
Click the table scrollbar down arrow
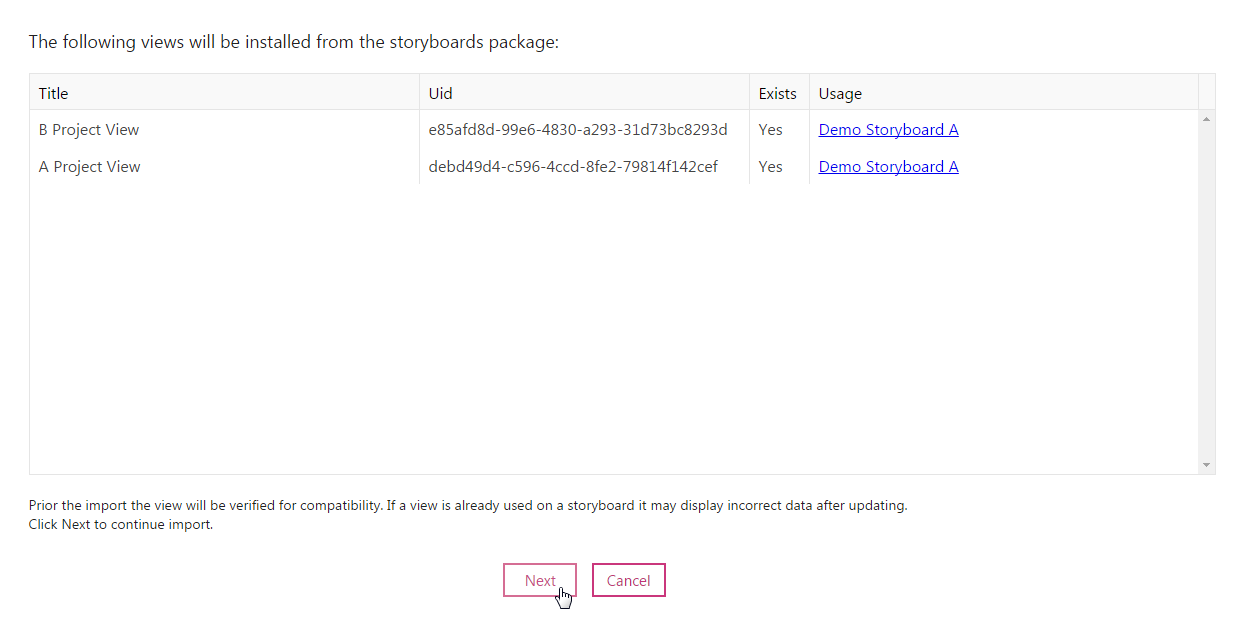(1207, 465)
